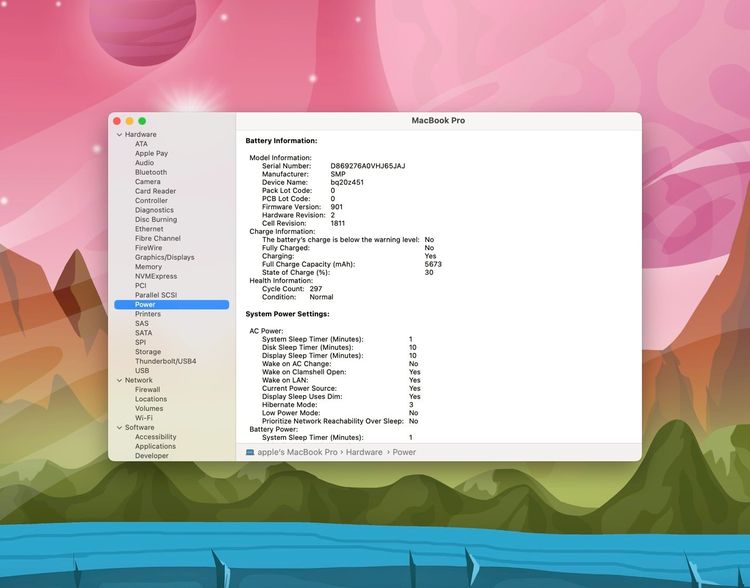750x588 pixels.
Task: Select Memory in the sidebar
Action: point(148,267)
